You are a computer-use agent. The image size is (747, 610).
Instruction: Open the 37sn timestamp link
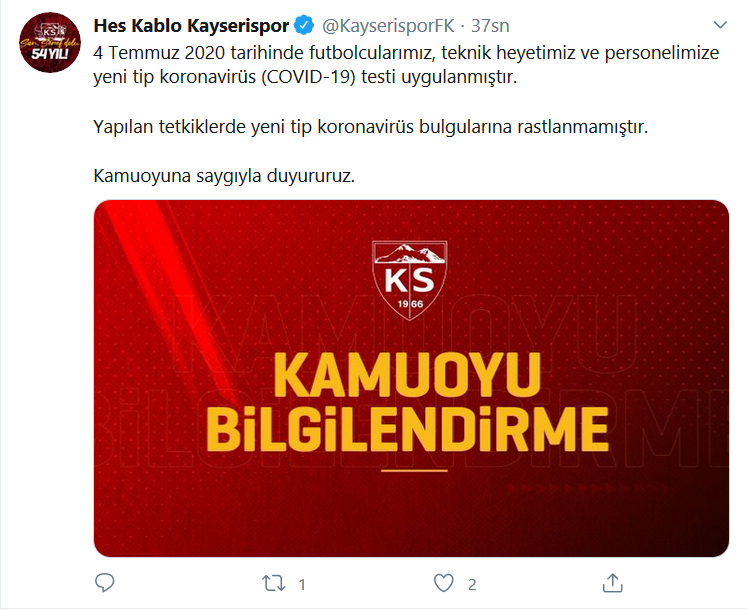click(490, 26)
